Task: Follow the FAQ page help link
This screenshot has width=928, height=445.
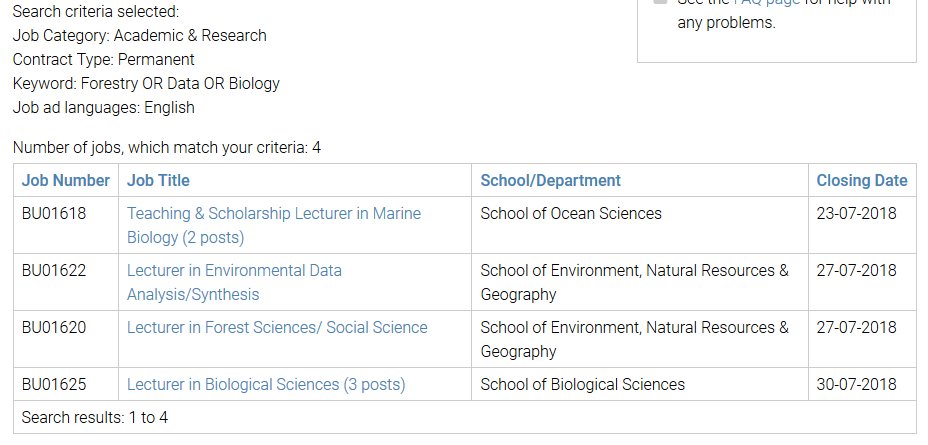Action: click(765, 3)
